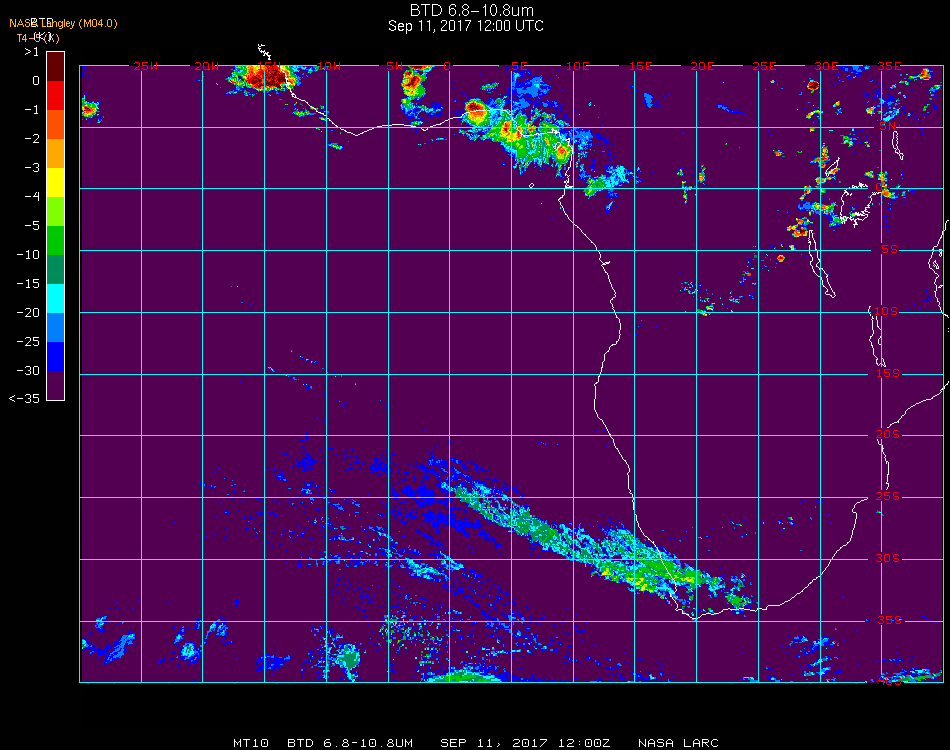This screenshot has height=750, width=950.
Task: Click the '30E' longitude label
Action: pos(826,66)
